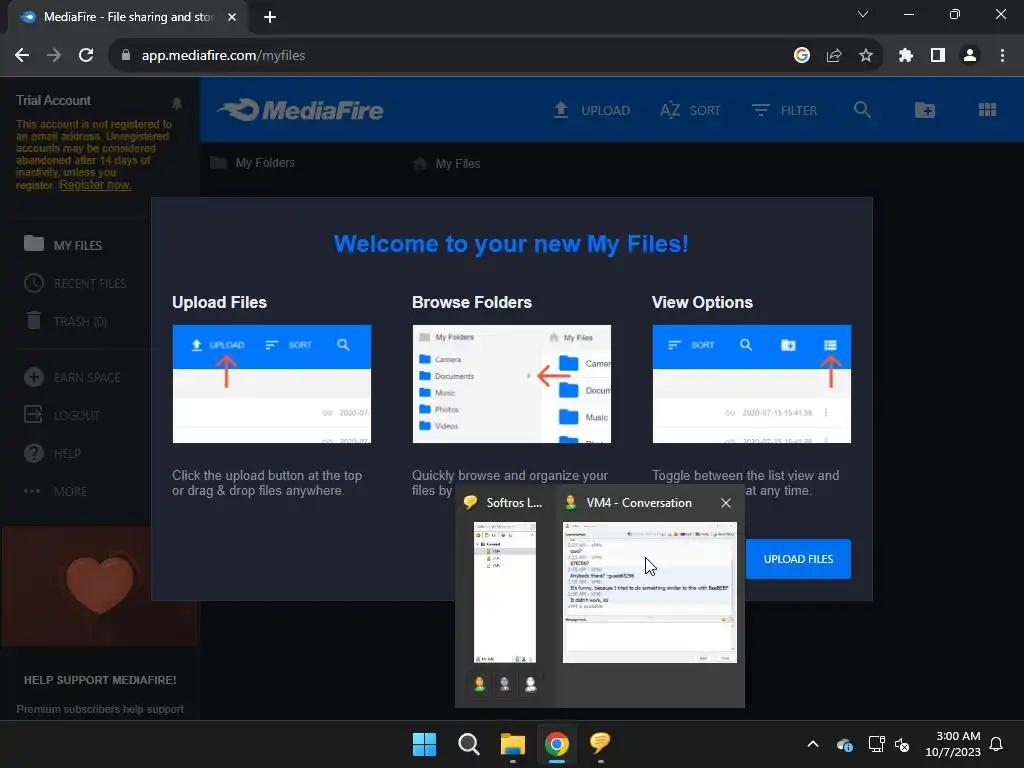This screenshot has width=1024, height=768.
Task: Open Windows taskbar Search
Action: click(x=468, y=744)
